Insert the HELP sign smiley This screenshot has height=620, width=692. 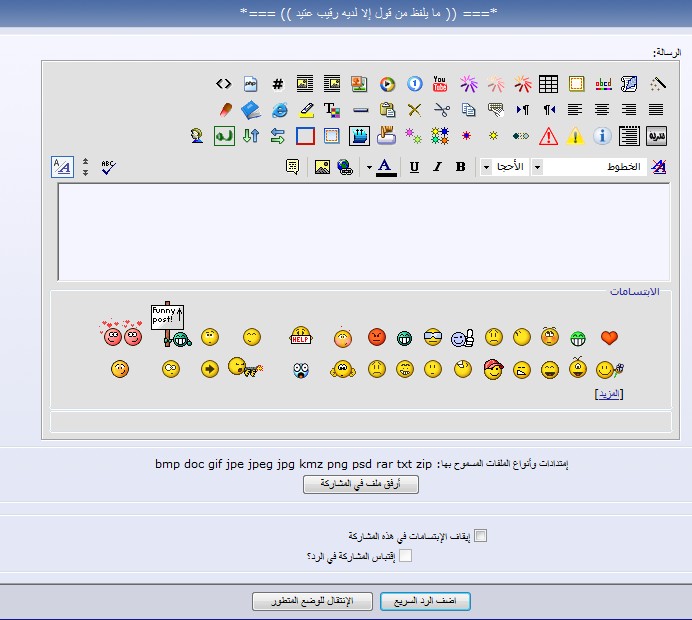pos(301,336)
